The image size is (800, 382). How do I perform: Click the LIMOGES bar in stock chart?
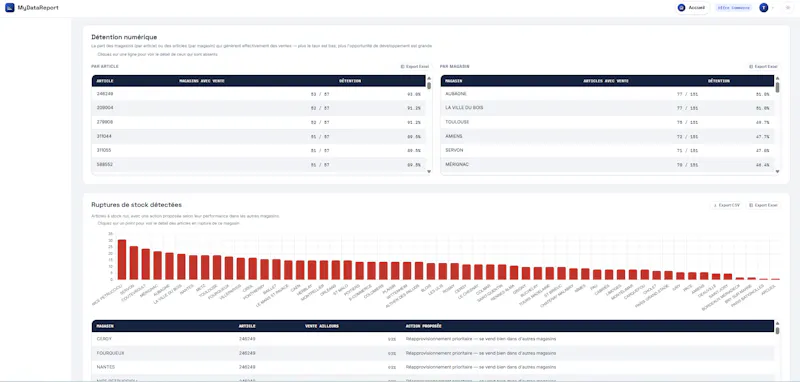[621, 274]
